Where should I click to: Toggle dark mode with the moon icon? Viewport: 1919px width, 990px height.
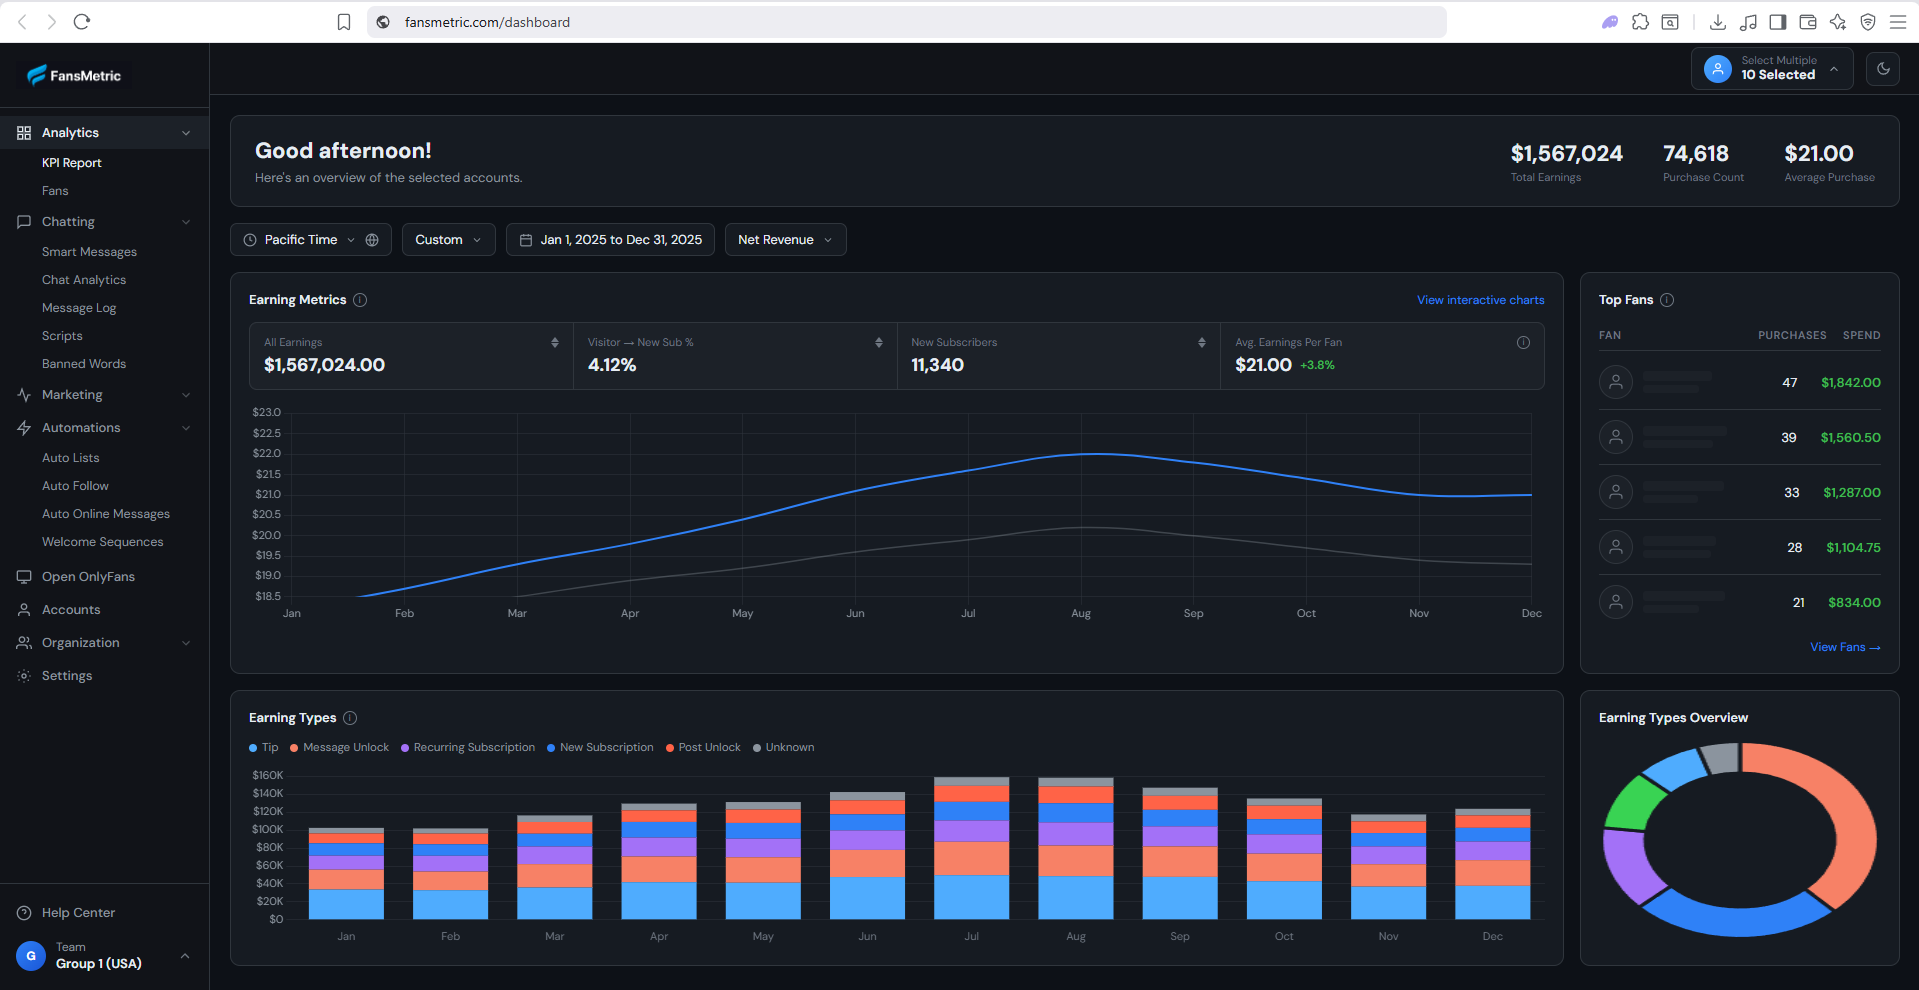[x=1883, y=69]
